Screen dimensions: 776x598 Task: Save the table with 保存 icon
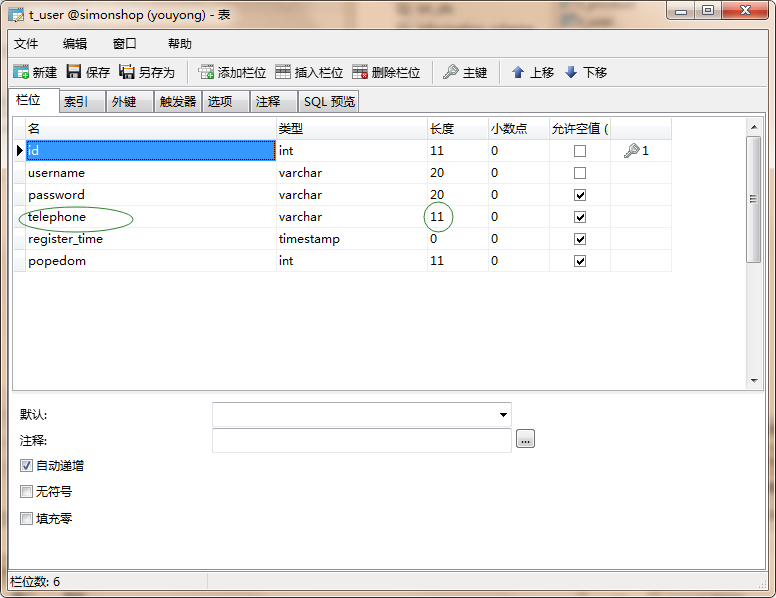point(74,72)
